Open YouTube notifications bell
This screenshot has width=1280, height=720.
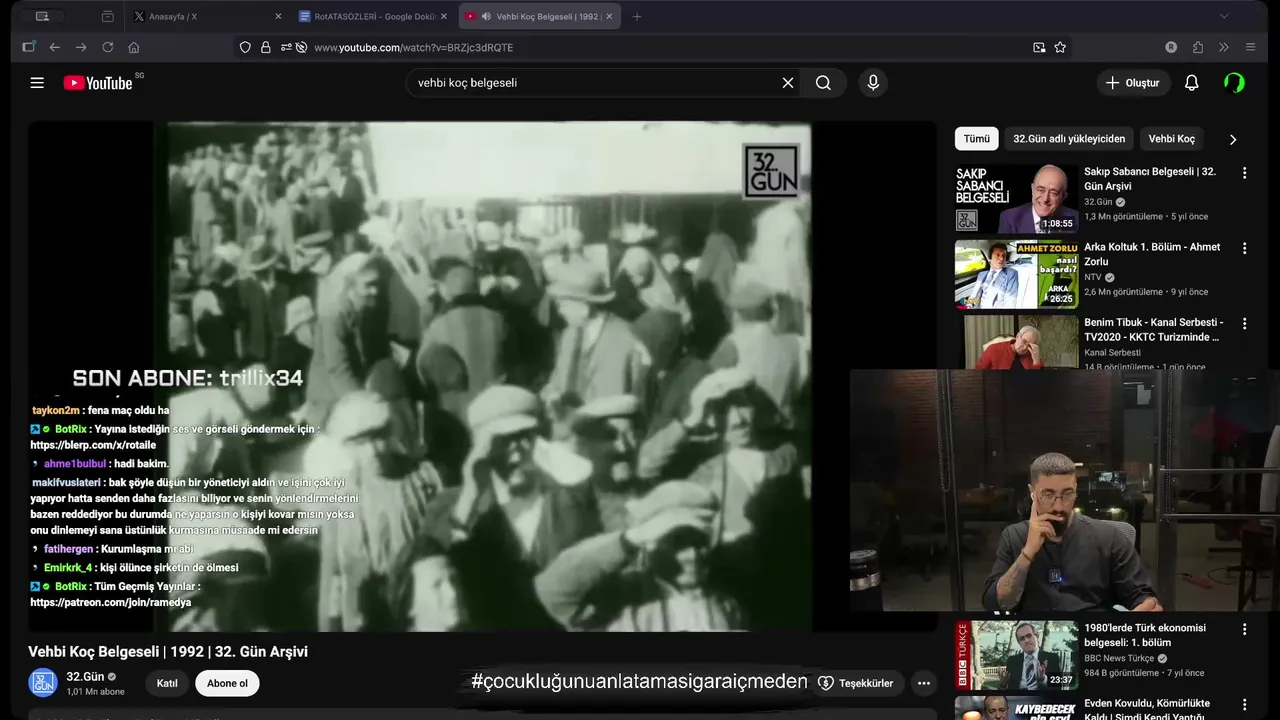[x=1191, y=83]
